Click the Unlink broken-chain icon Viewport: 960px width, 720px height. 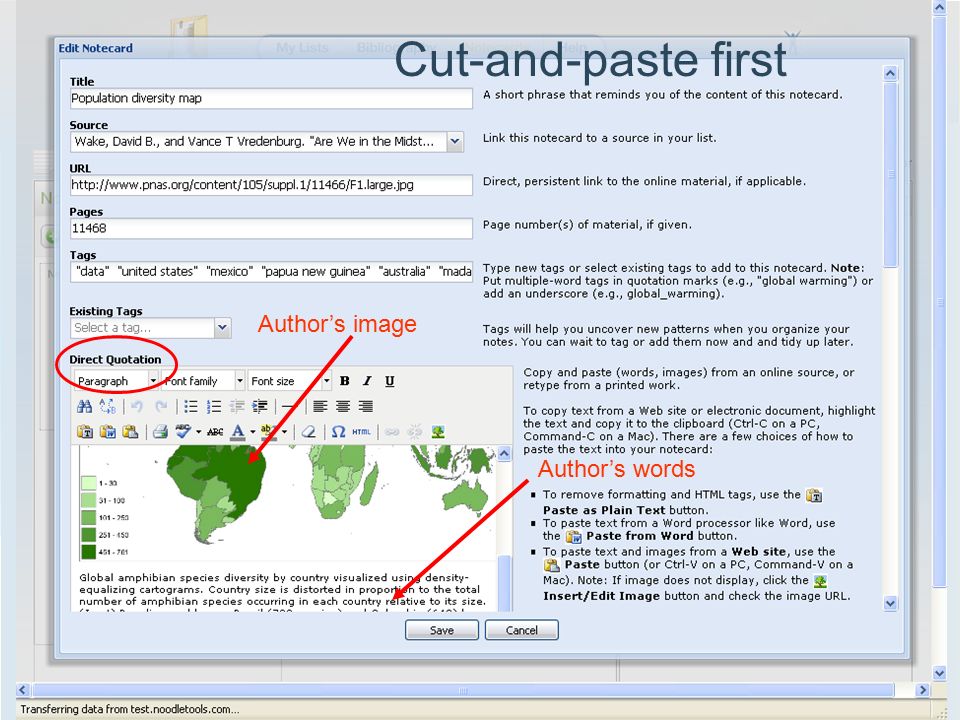[x=414, y=432]
